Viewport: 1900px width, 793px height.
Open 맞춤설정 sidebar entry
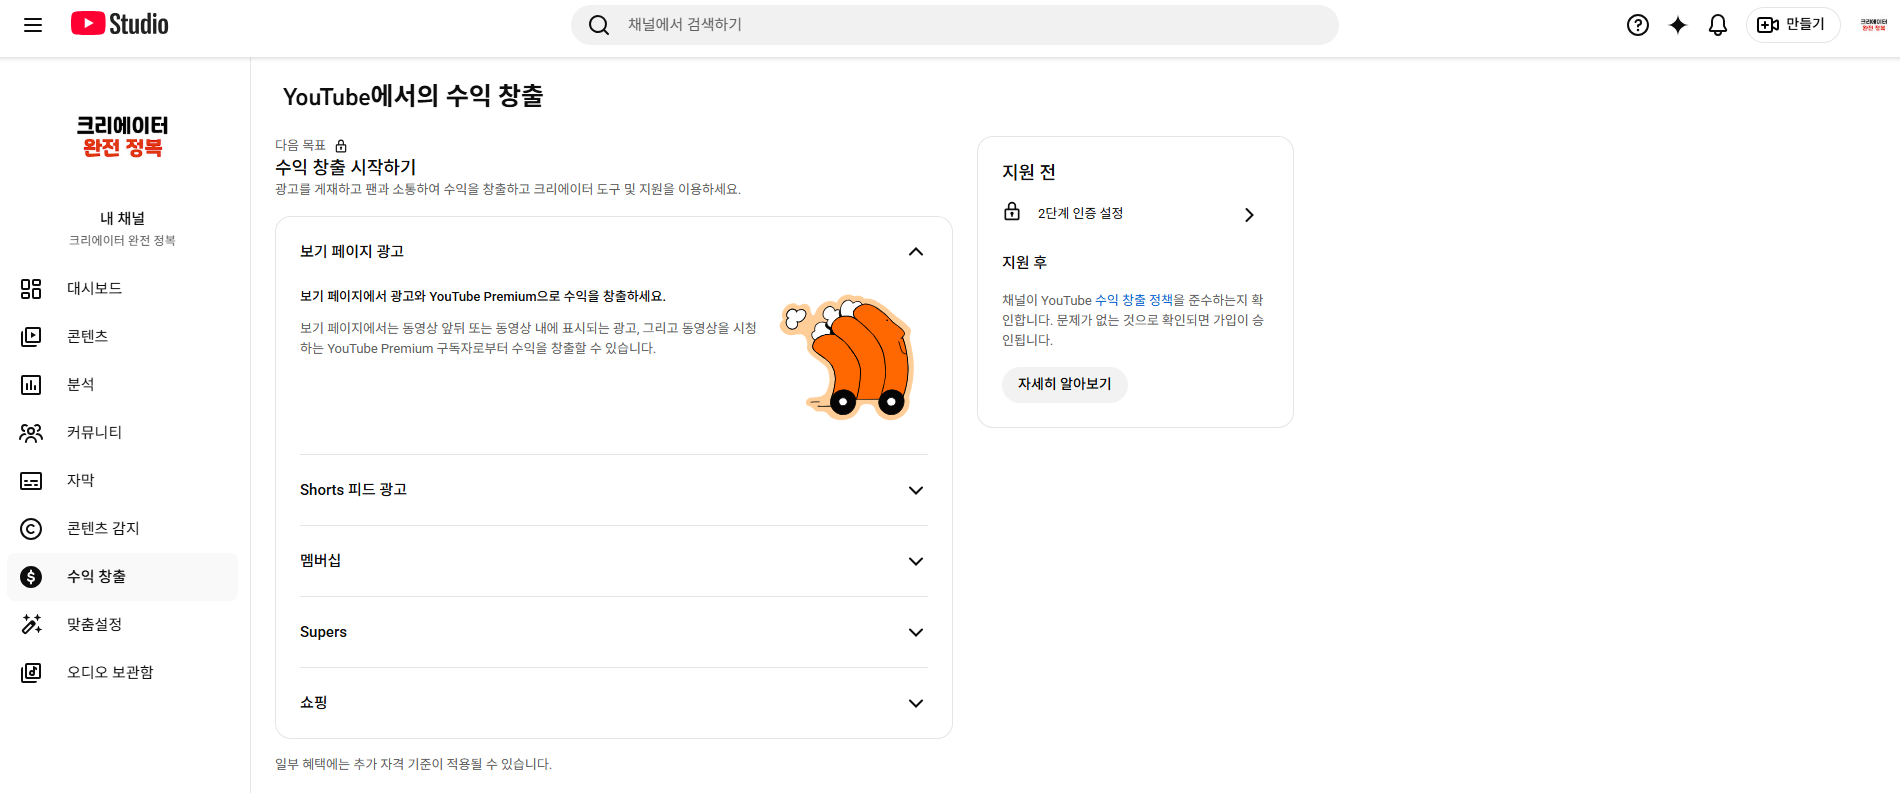point(122,625)
